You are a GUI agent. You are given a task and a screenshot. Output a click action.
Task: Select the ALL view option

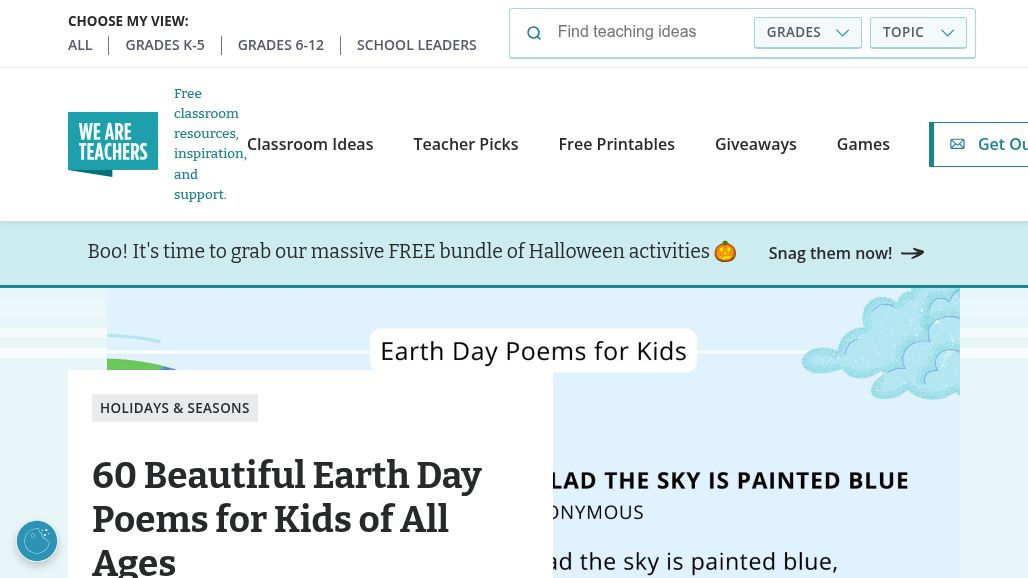(80, 45)
